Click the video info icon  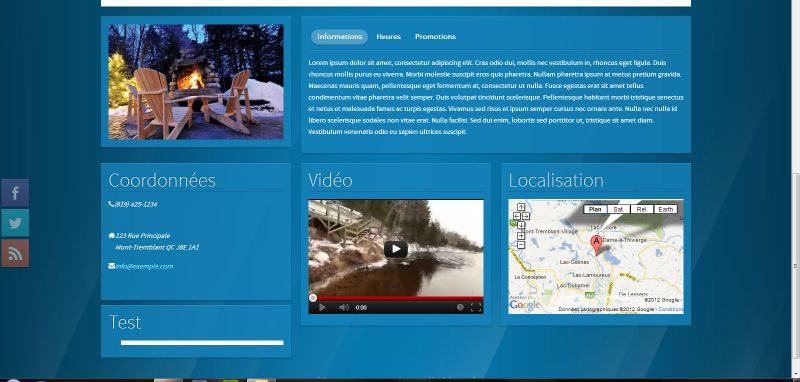point(460,307)
